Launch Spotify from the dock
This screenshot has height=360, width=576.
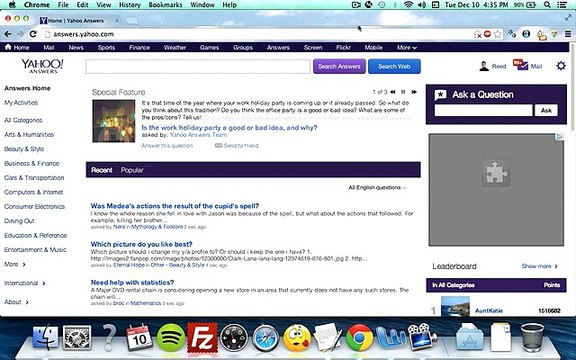click(x=171, y=337)
